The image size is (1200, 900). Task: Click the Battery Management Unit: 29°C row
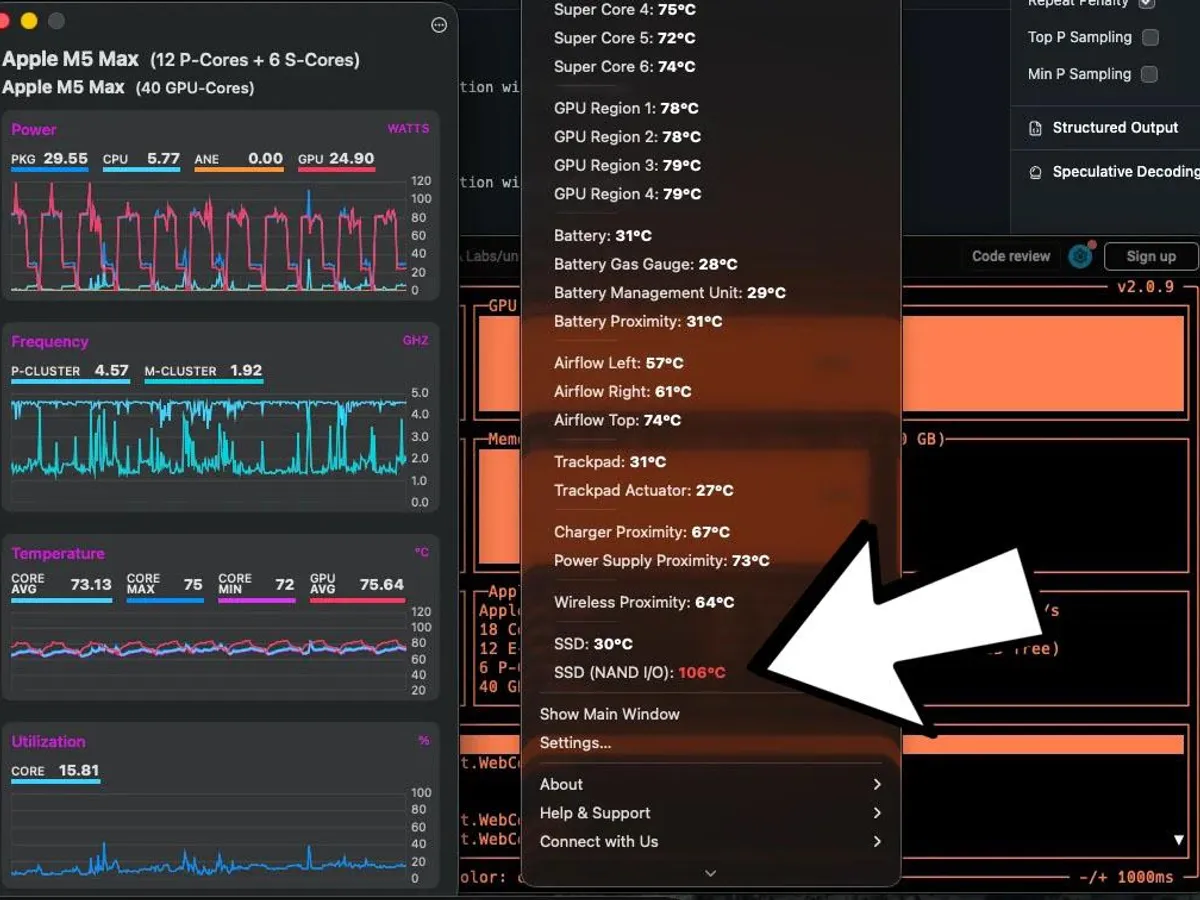point(670,293)
